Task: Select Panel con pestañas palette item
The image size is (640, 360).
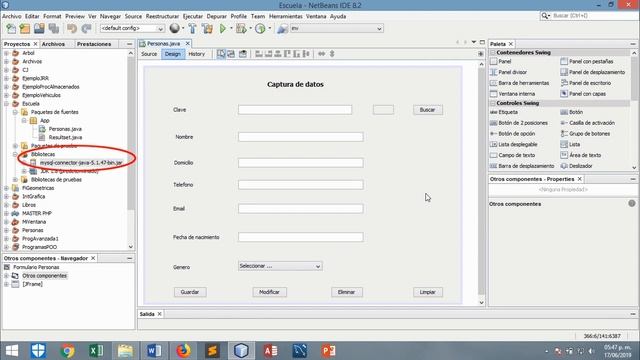Action: pos(587,61)
